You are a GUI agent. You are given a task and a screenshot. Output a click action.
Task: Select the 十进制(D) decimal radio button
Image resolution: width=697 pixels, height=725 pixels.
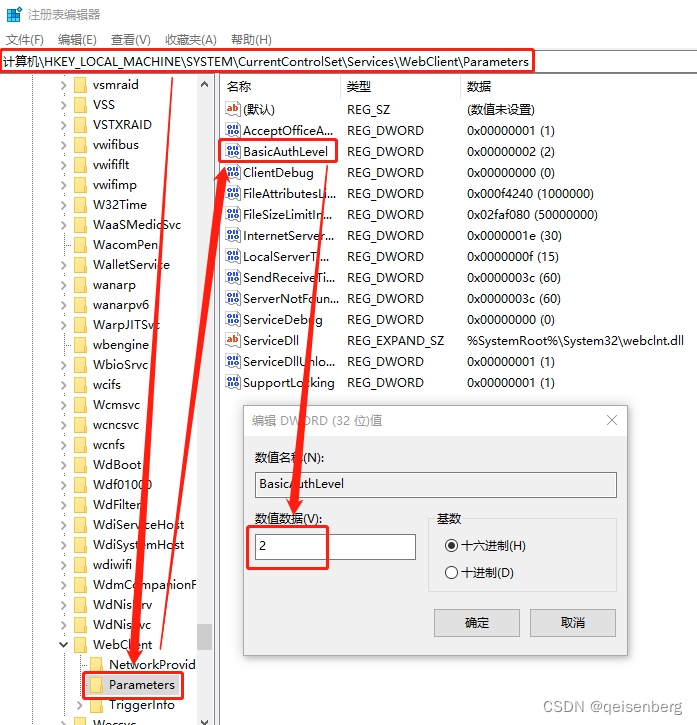[451, 573]
